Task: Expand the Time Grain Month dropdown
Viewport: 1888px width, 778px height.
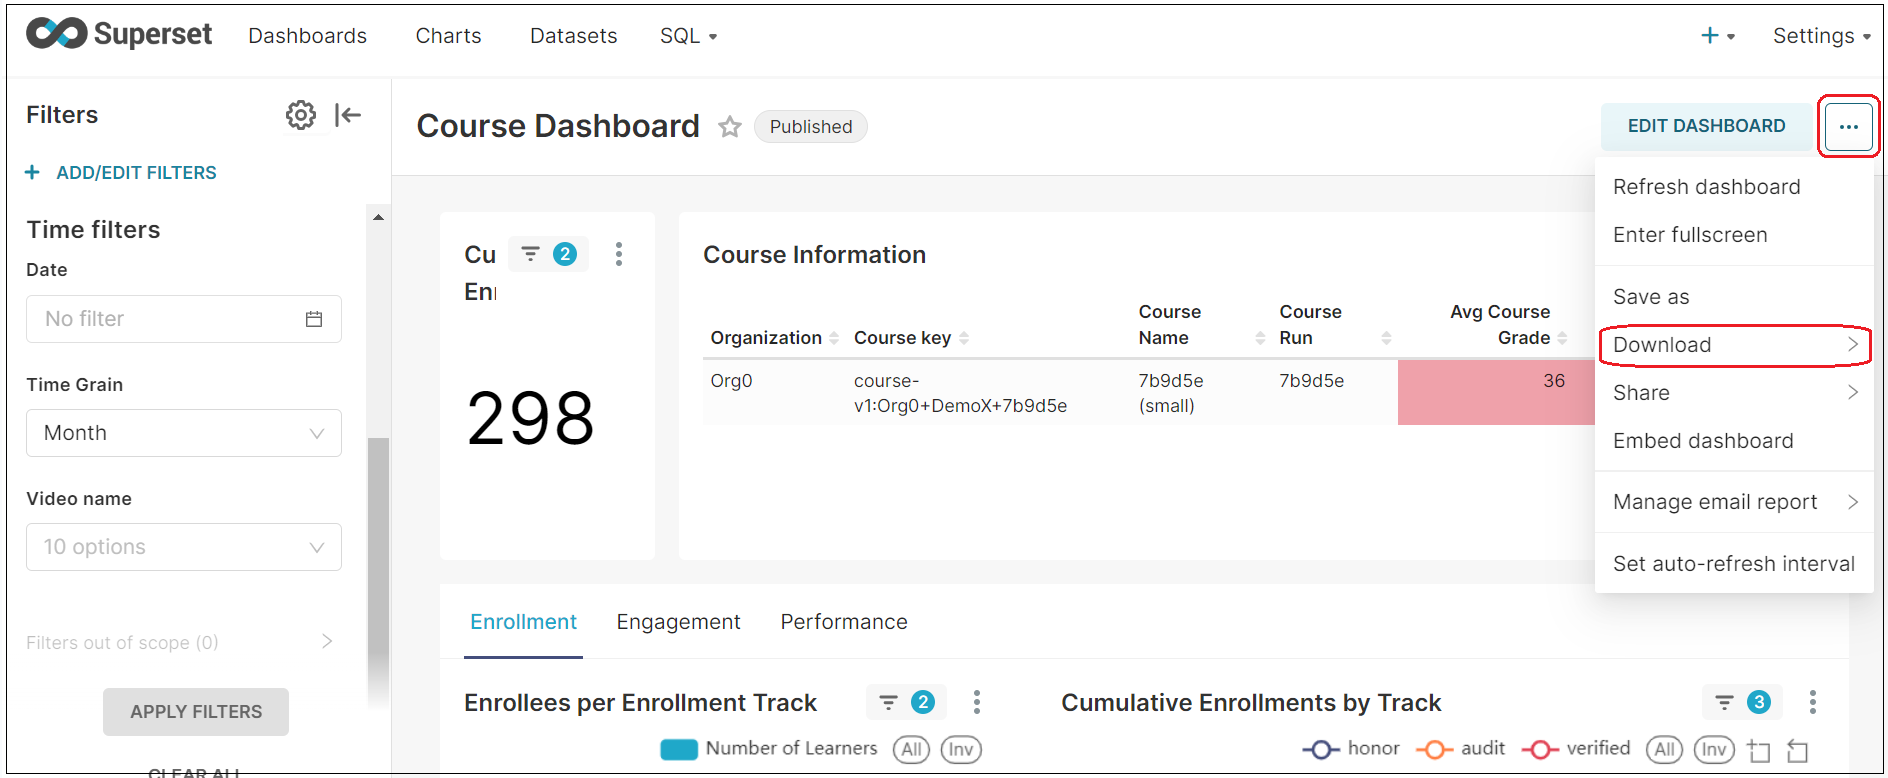Action: 184,433
